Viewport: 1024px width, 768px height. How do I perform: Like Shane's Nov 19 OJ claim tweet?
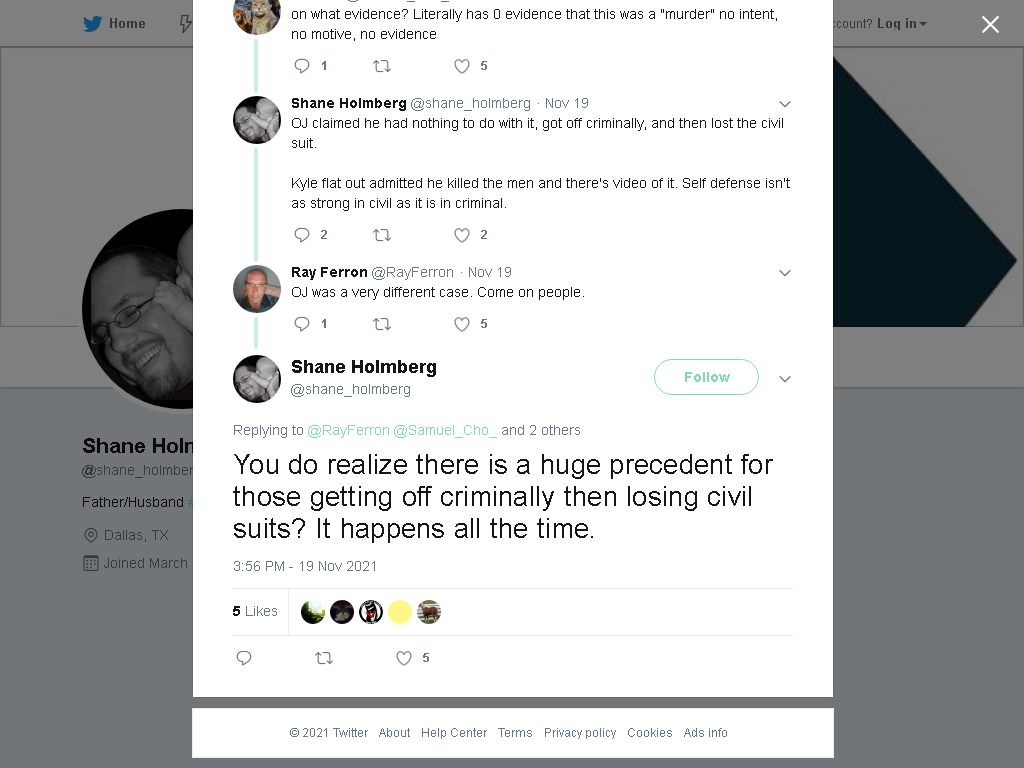click(462, 234)
